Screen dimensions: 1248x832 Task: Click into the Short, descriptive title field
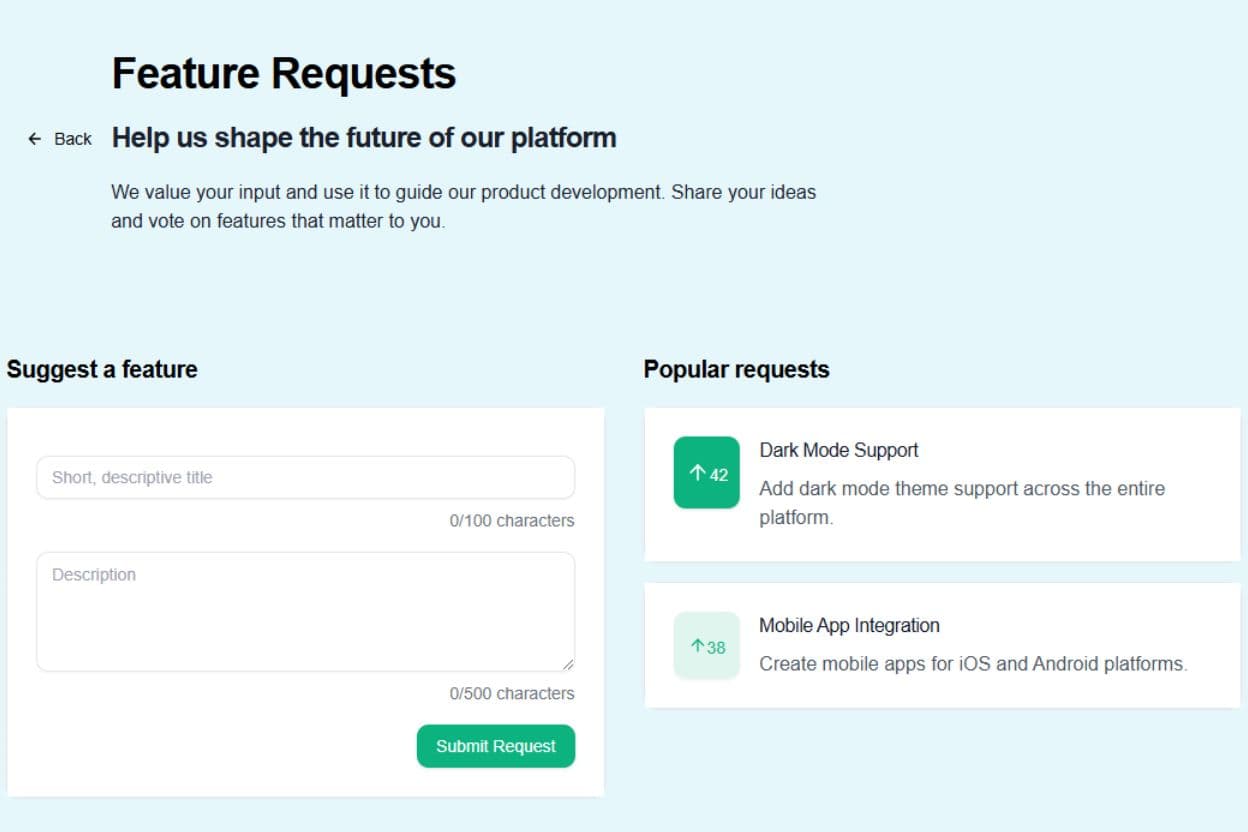click(x=305, y=477)
